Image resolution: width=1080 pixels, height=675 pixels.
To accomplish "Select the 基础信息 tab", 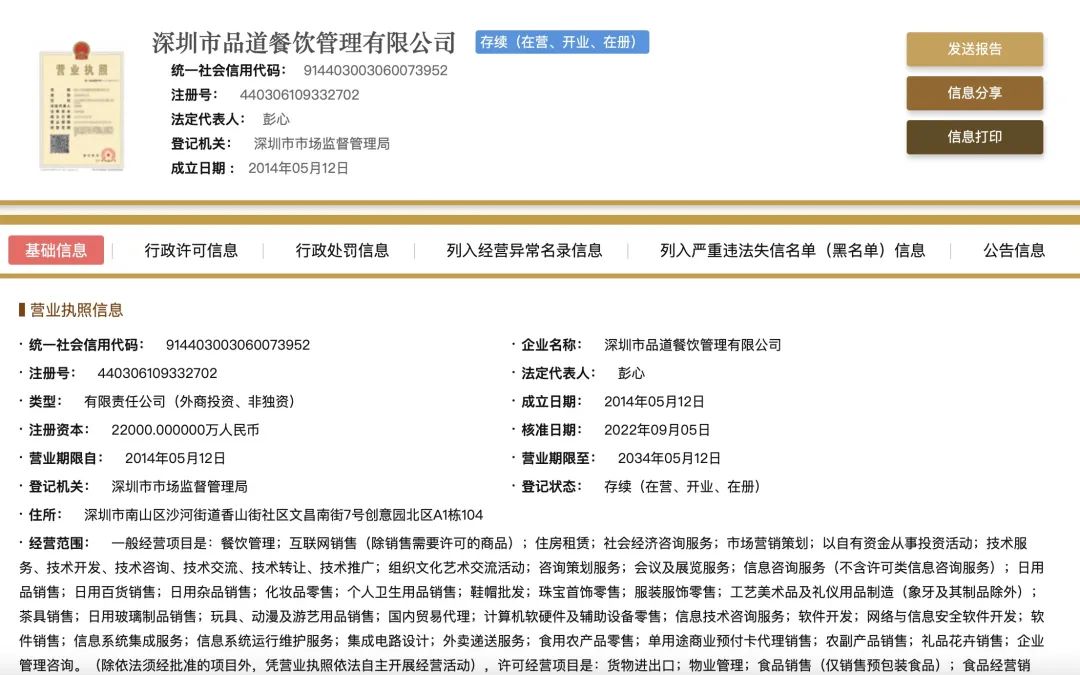I will (x=56, y=250).
